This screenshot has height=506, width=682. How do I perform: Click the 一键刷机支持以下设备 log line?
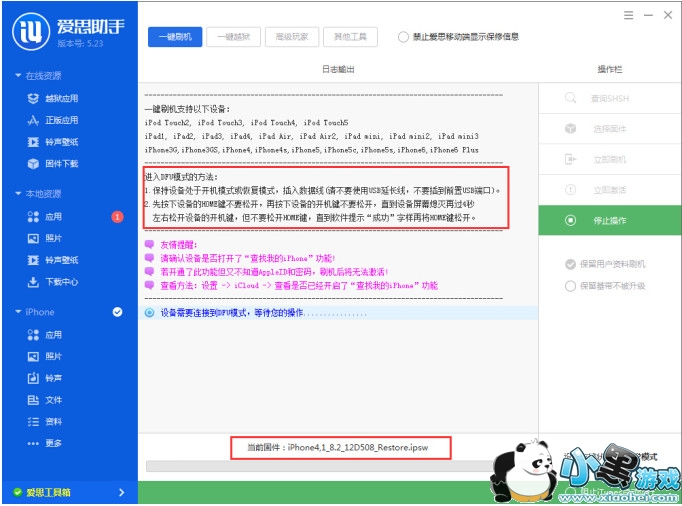pyautogui.click(x=187, y=109)
